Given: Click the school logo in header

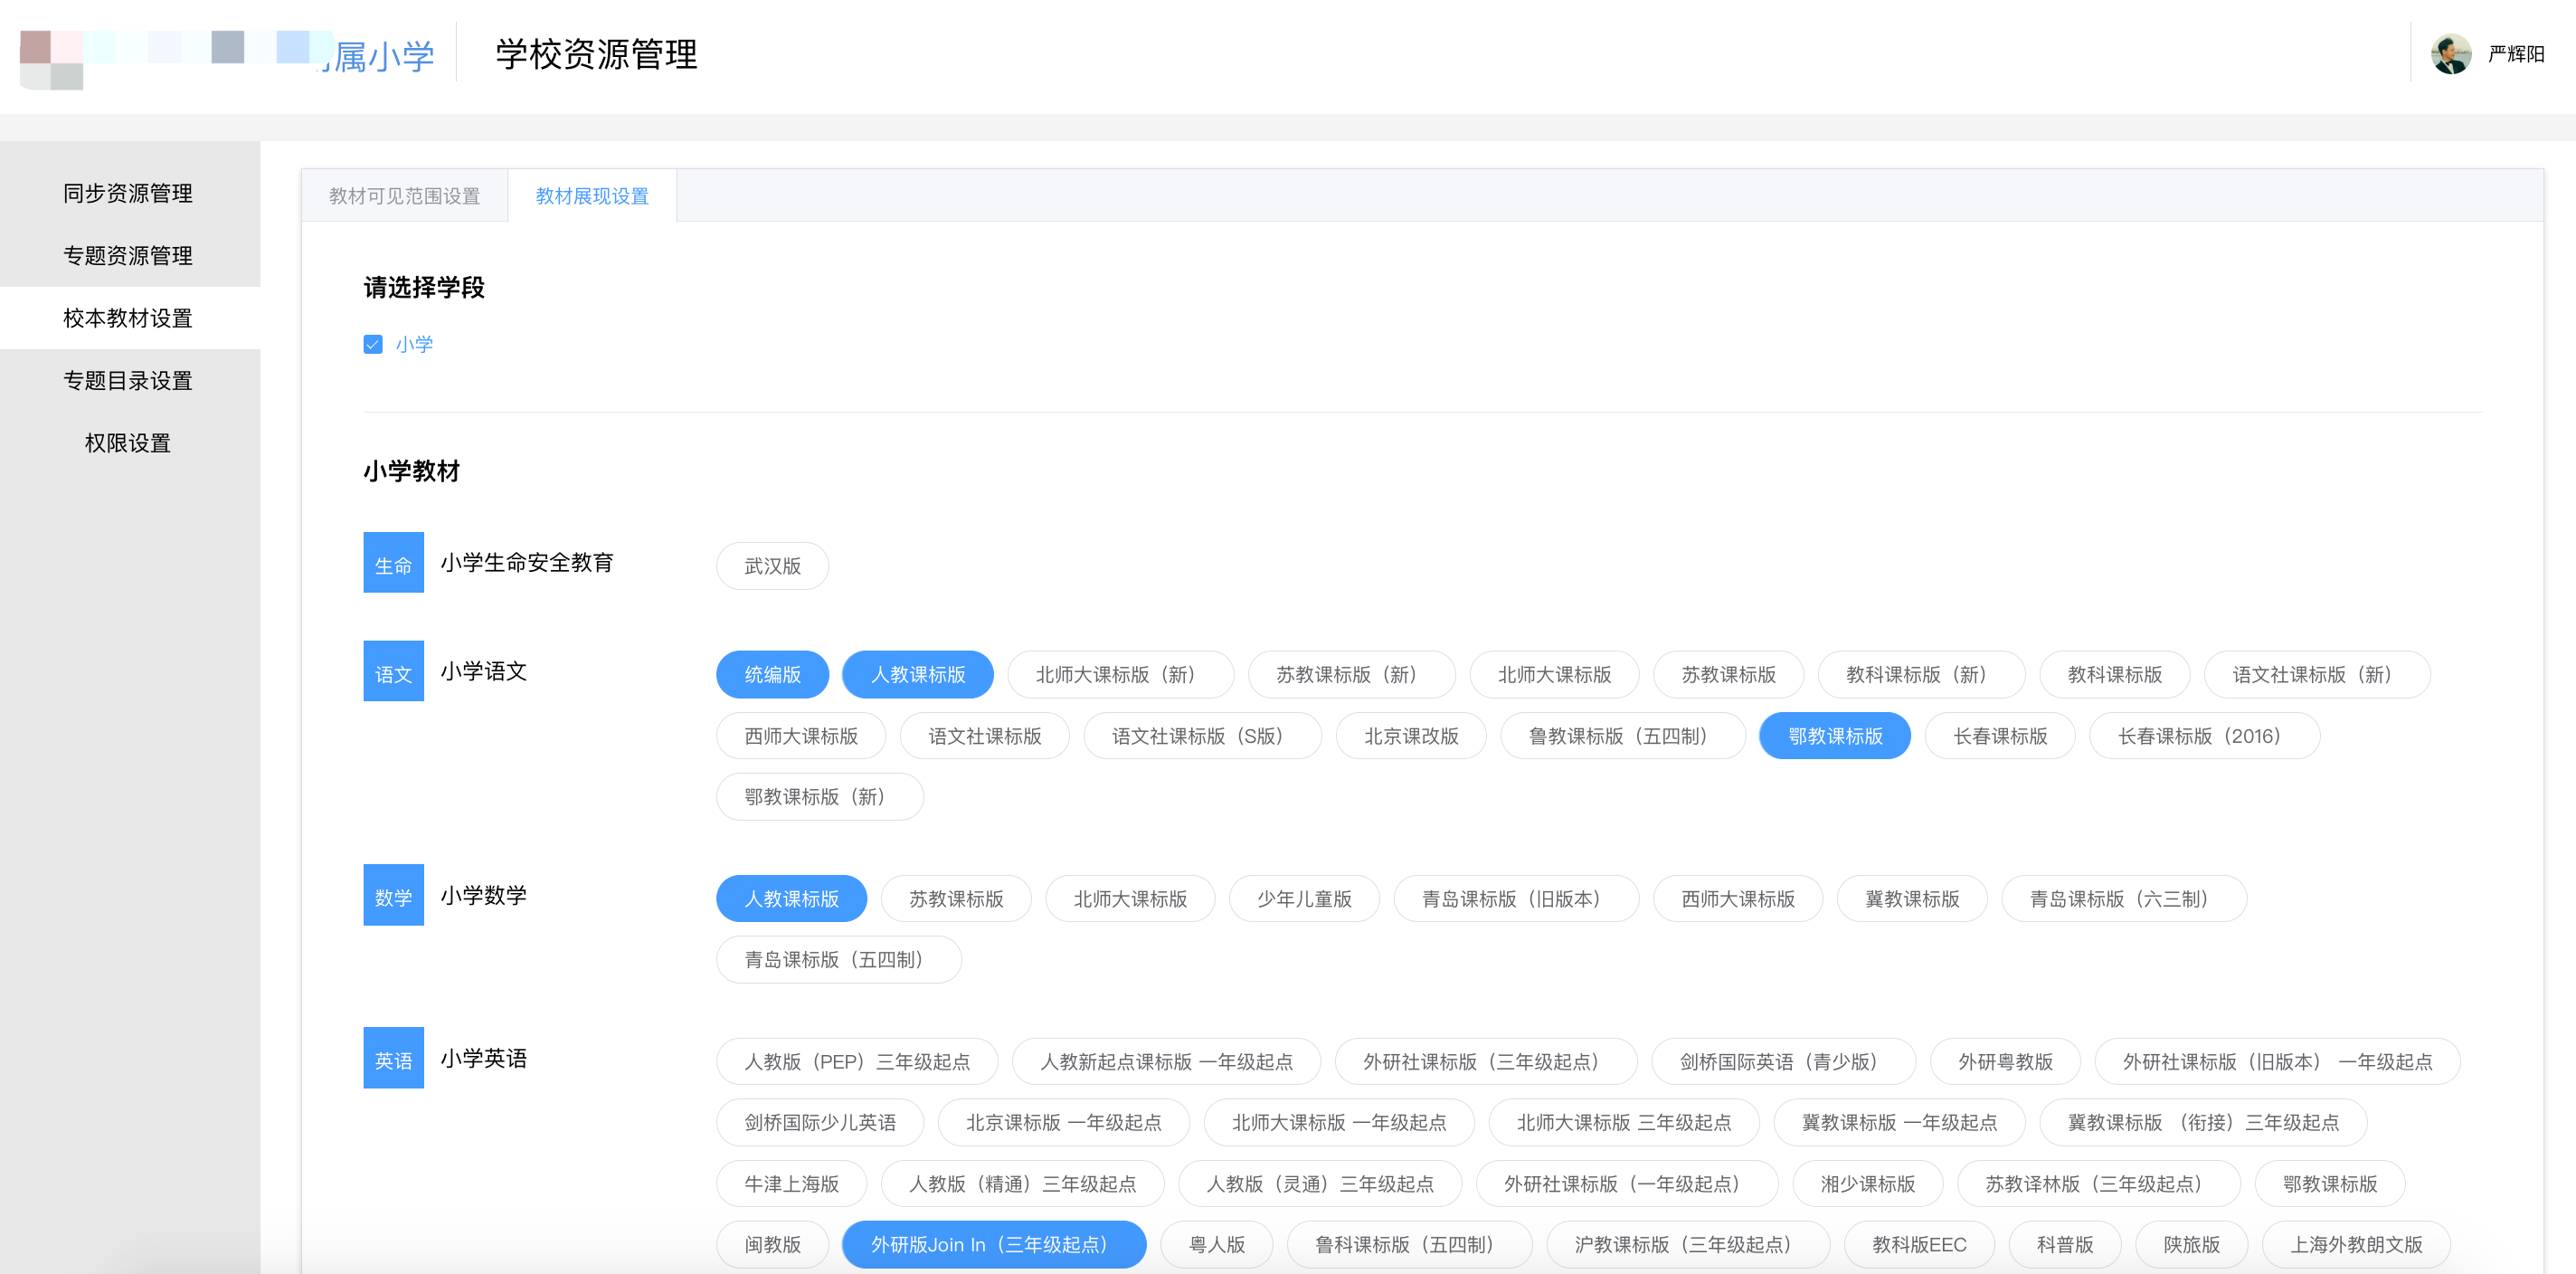Looking at the screenshot, I should tap(226, 55).
